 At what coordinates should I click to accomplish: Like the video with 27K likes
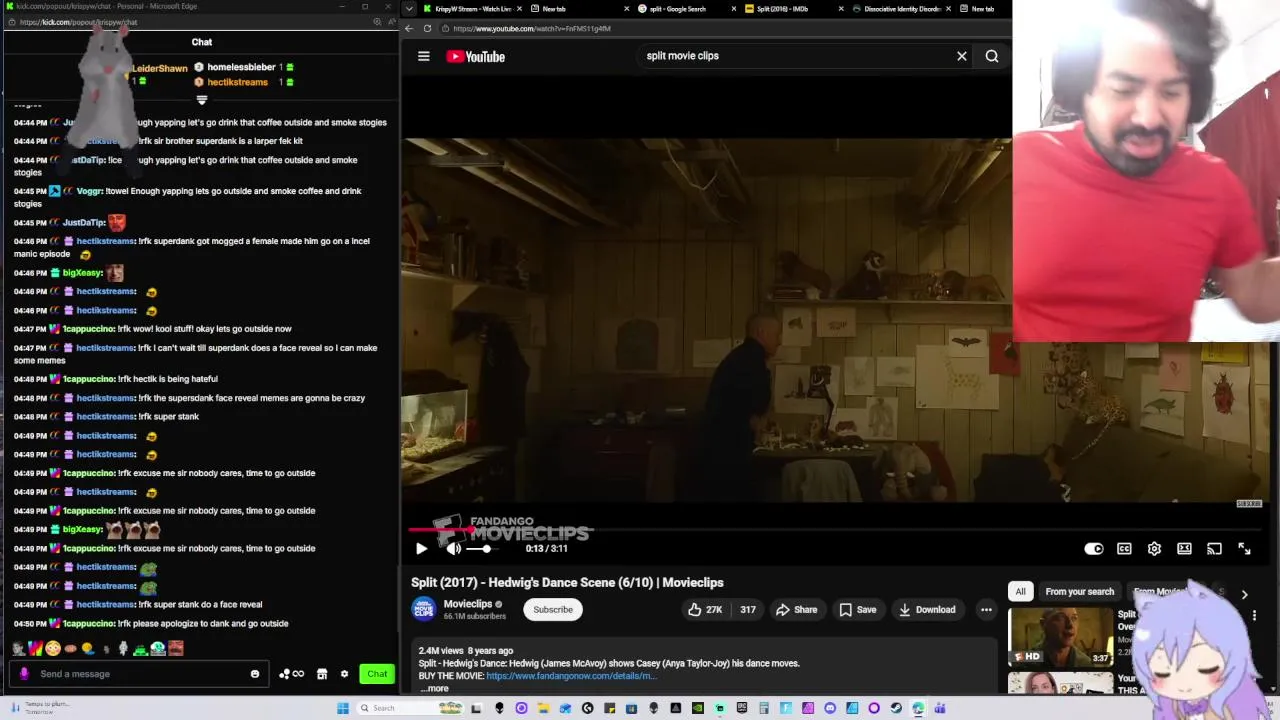[x=705, y=609]
